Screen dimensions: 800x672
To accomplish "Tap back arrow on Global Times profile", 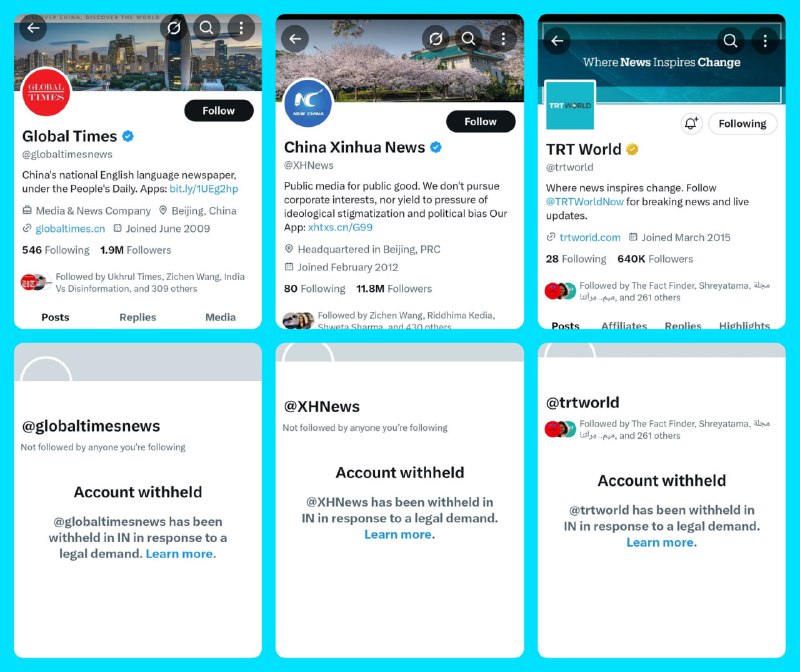I will [33, 28].
